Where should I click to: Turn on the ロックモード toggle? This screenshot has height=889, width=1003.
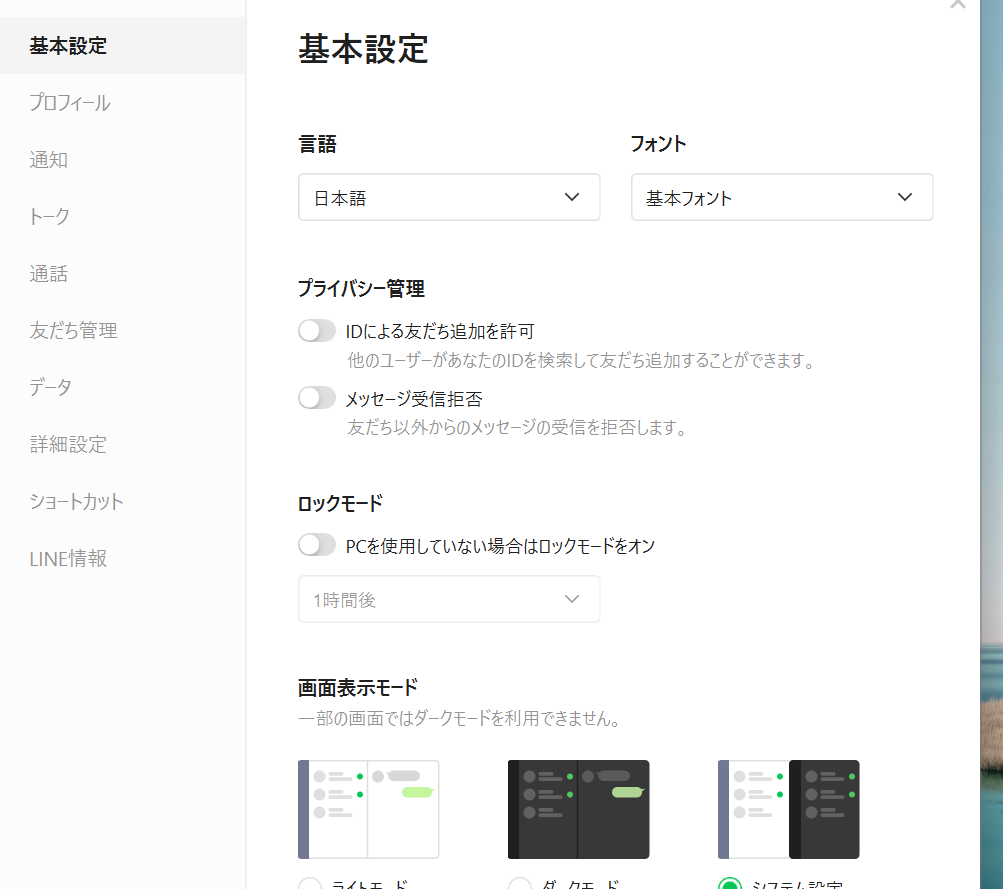coord(317,545)
